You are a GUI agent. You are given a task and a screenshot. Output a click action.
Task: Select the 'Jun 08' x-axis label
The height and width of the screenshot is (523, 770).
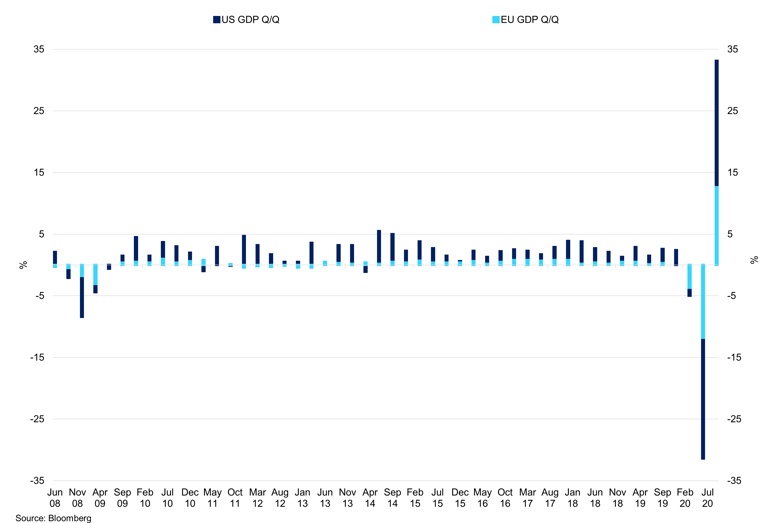54,499
